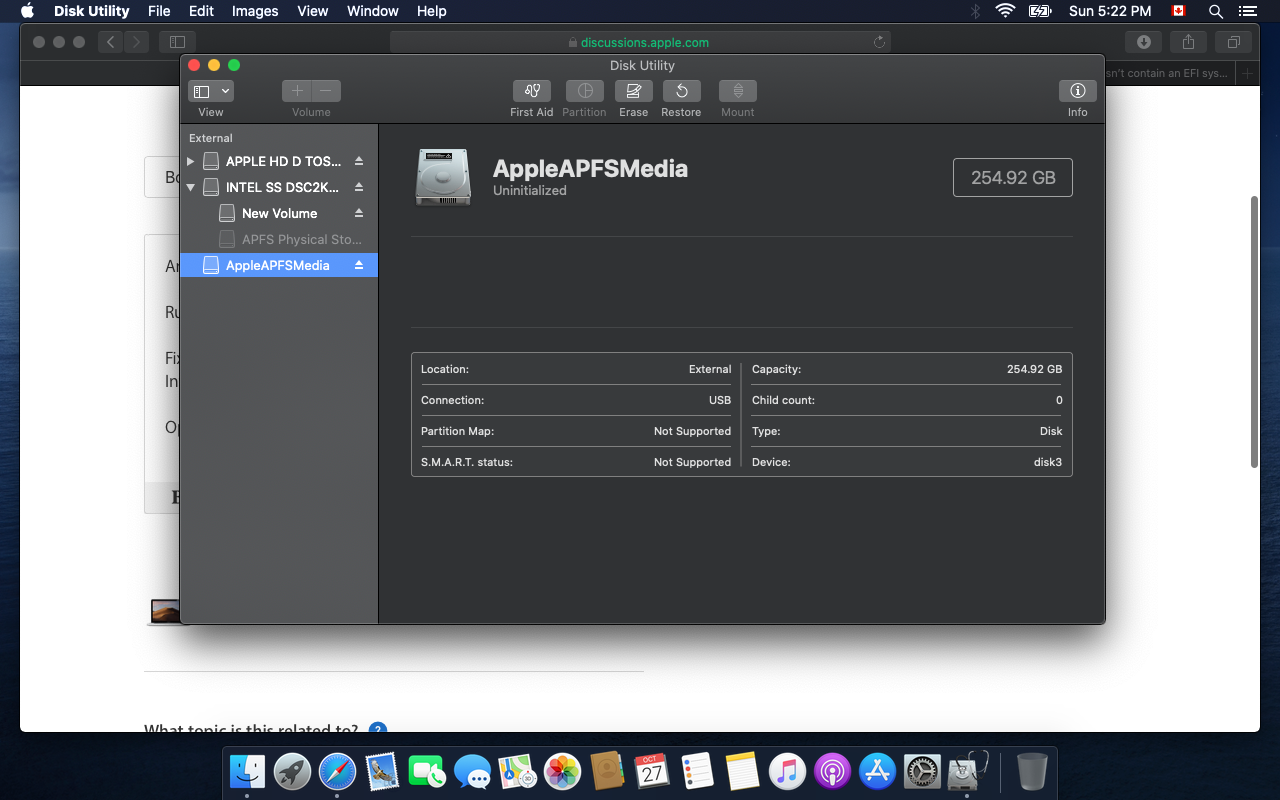Open Contacts from the Dock
Screen dimensions: 1280x800
pyautogui.click(x=607, y=771)
